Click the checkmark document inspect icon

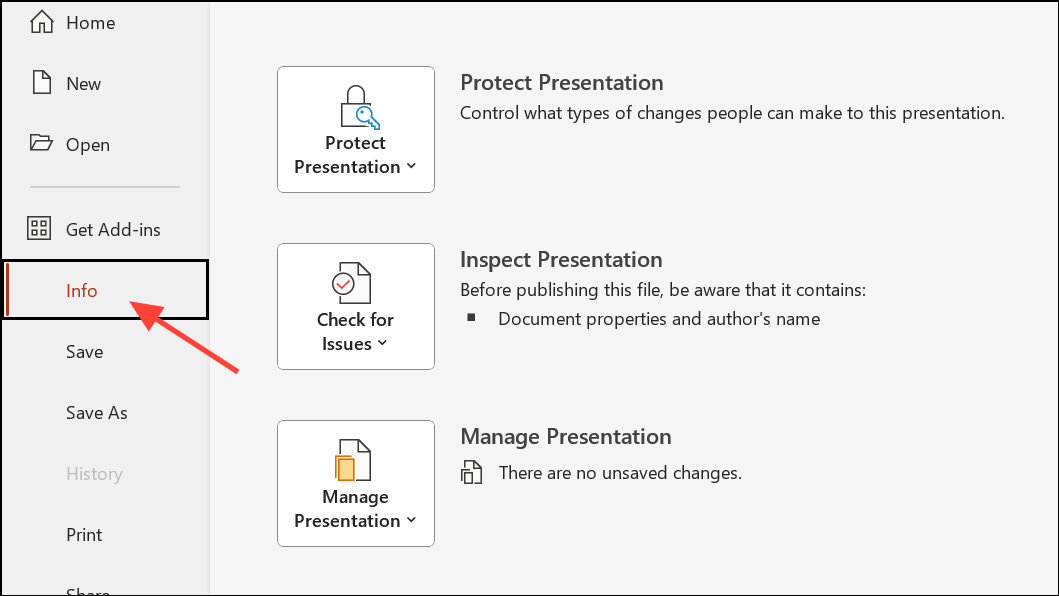(x=352, y=284)
